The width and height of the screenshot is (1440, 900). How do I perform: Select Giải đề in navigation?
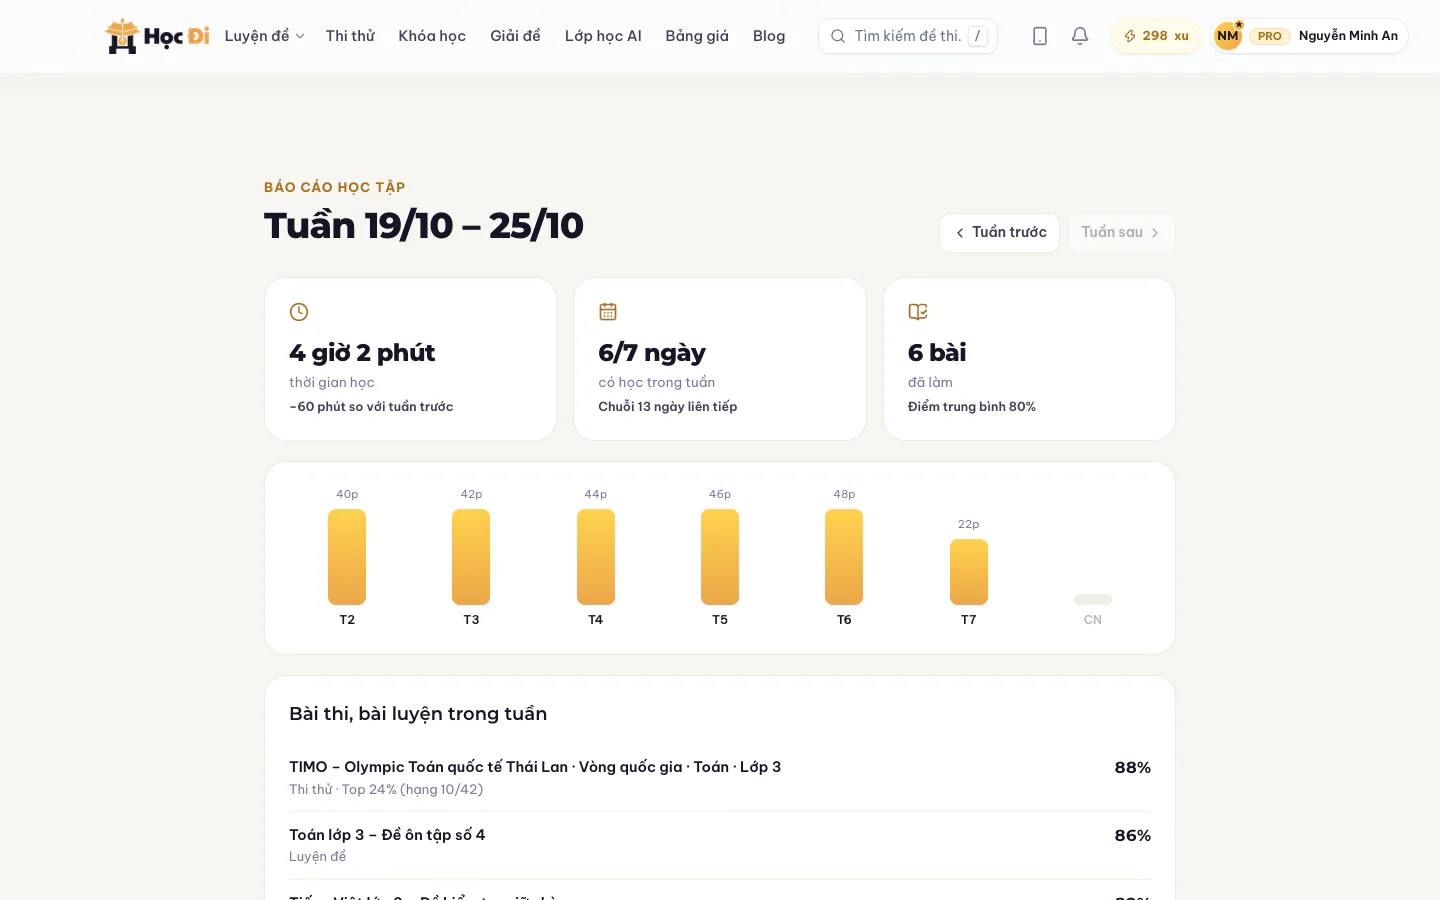pos(515,36)
